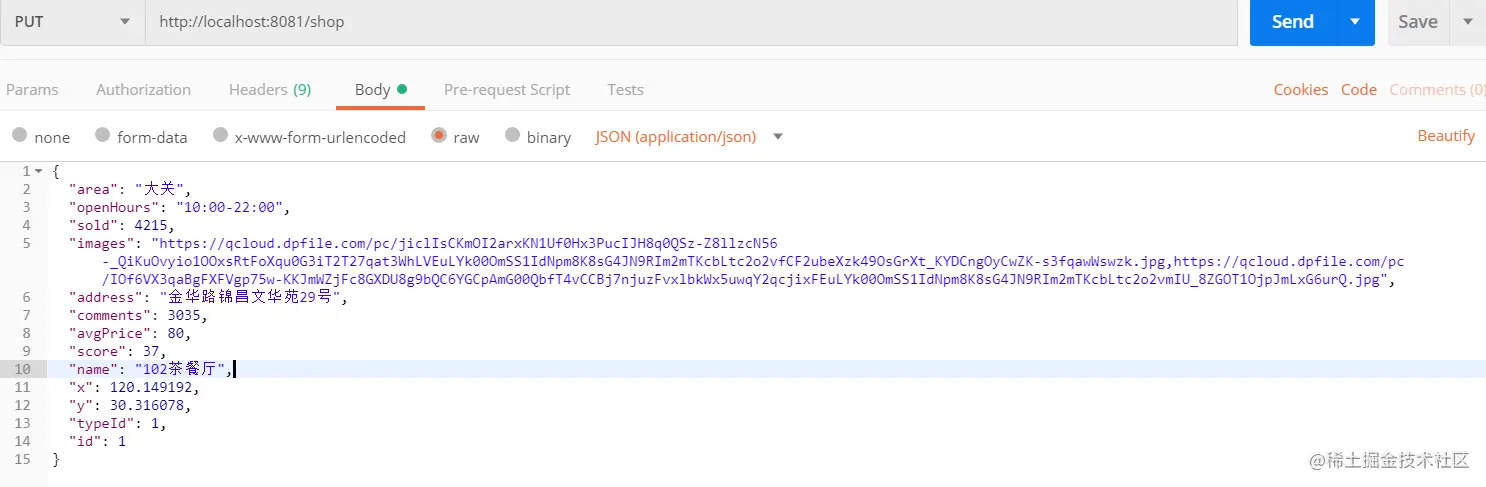The height and width of the screenshot is (487, 1486).
Task: Switch to the Params tab
Action: point(32,90)
